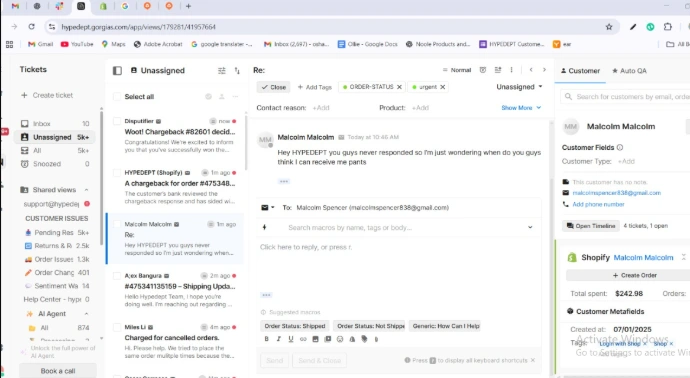Click into the reply text area
690x378 pixels.
point(398,264)
